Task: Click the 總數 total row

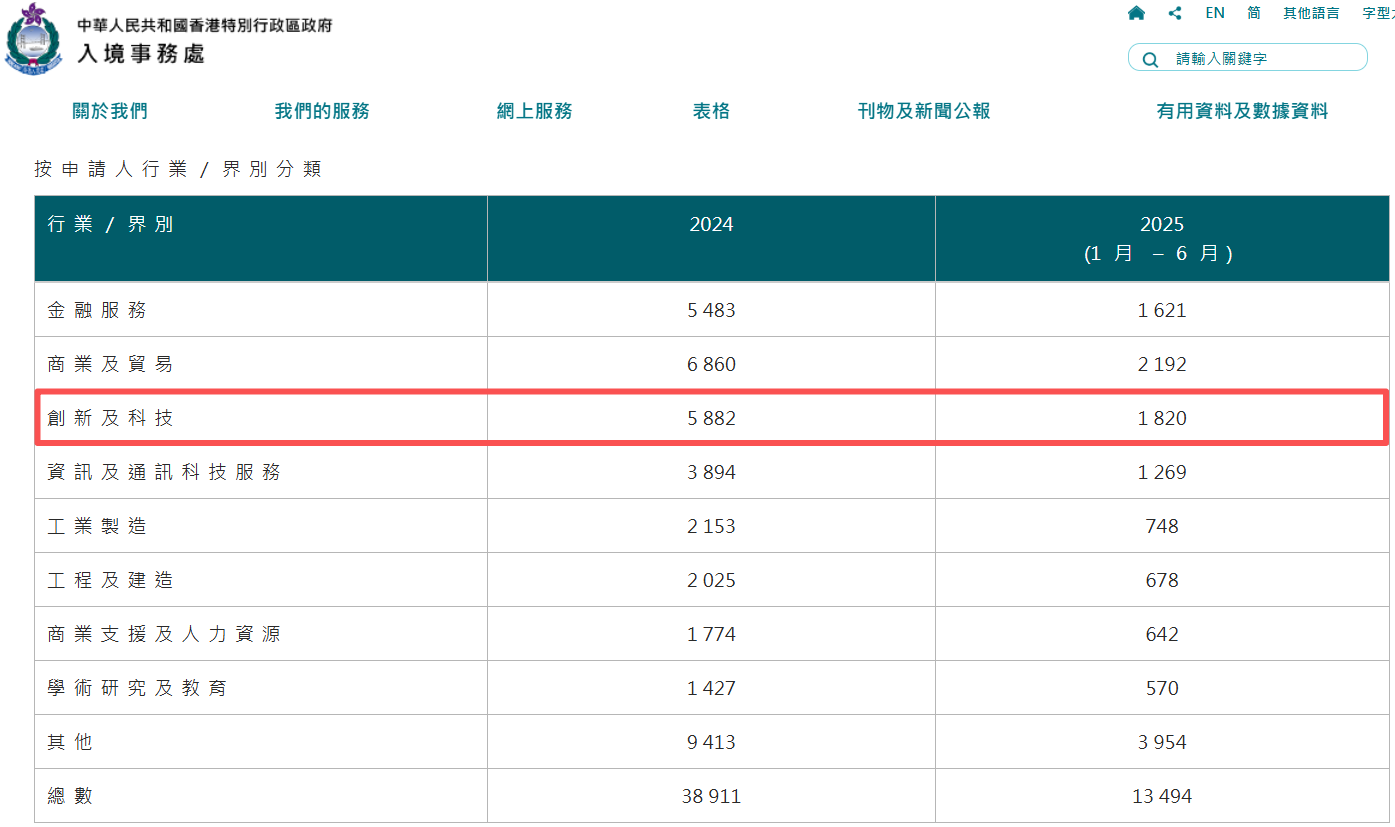Action: tap(69, 795)
